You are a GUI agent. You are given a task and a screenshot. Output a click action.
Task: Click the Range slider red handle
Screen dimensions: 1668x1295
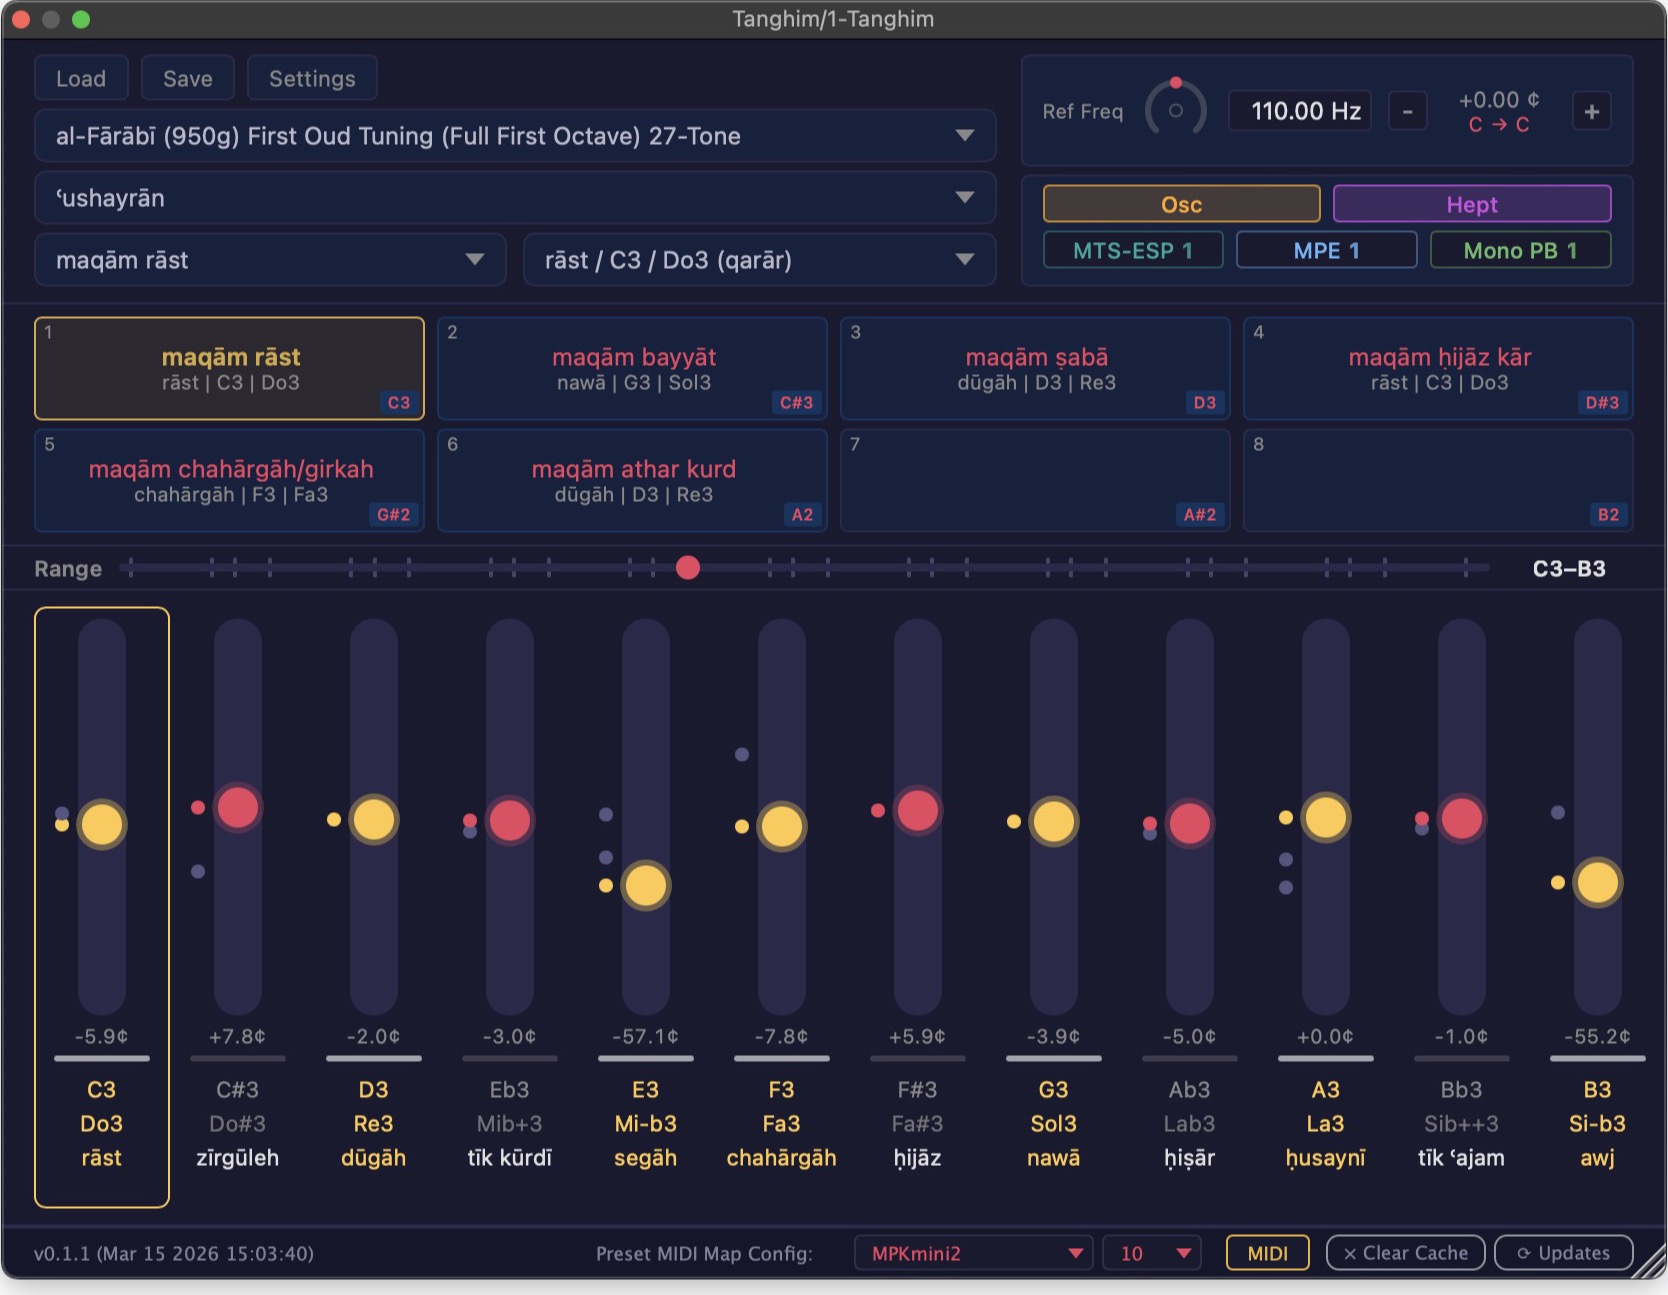tap(687, 568)
